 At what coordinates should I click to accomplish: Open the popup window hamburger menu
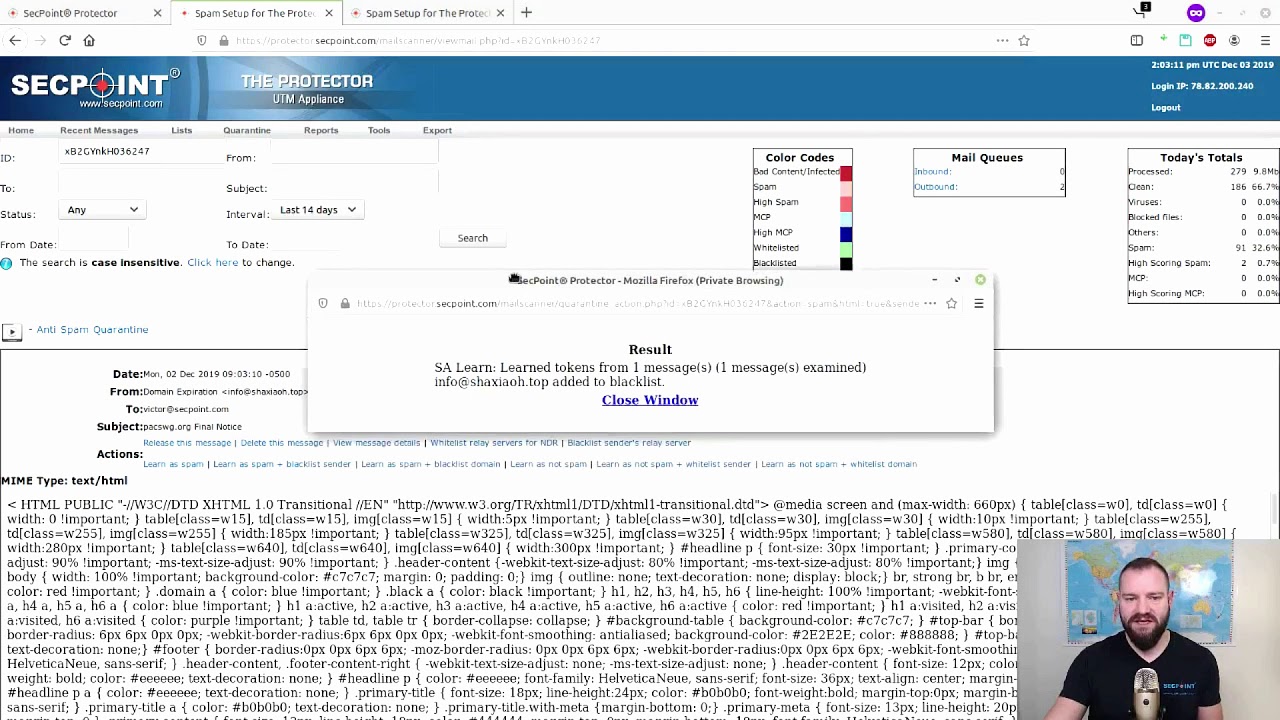point(979,303)
